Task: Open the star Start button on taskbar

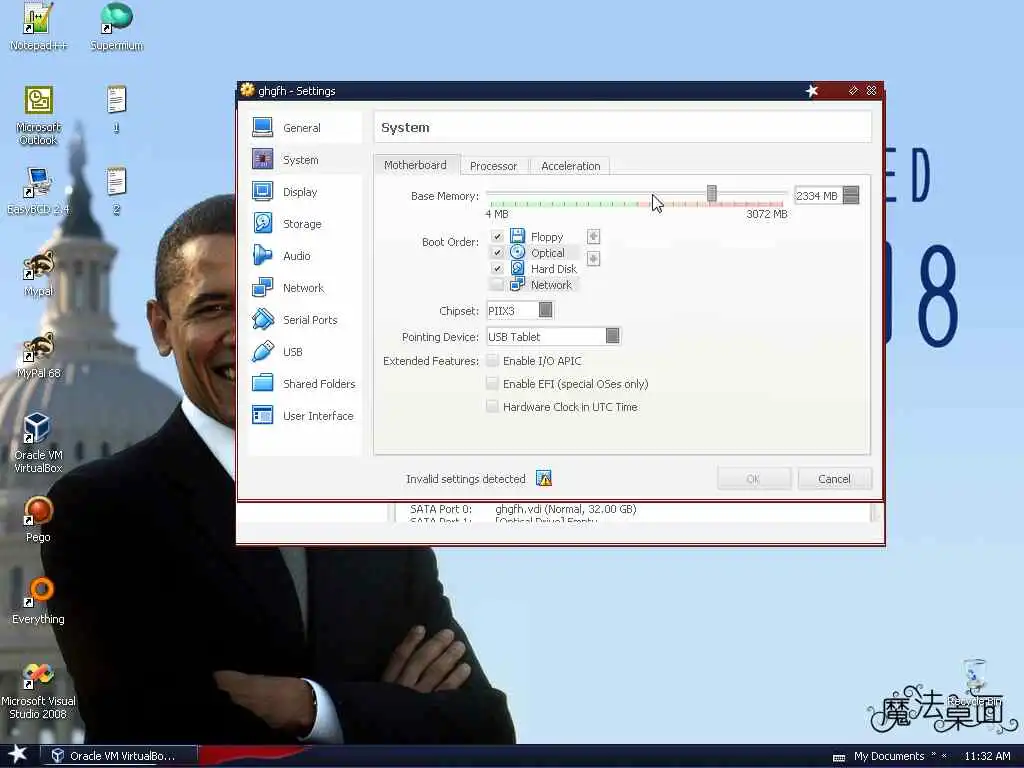Action: 18,754
